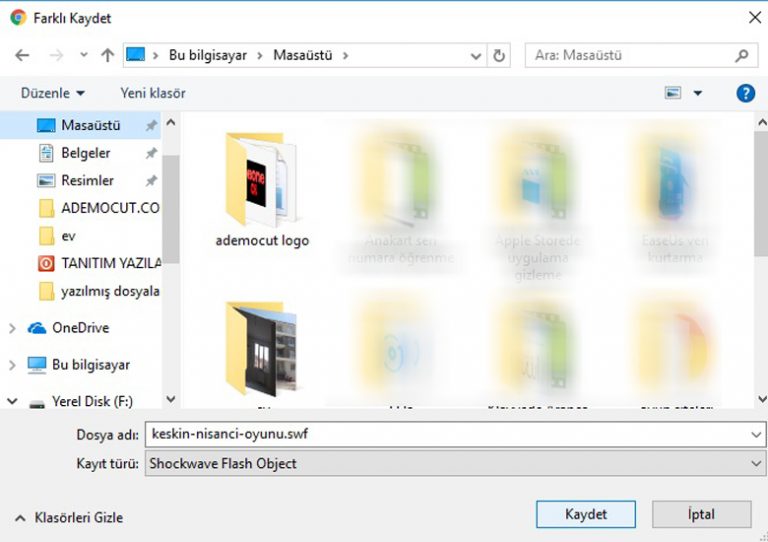This screenshot has width=768, height=542.
Task: Toggle Klasörleri Gizle to hide folders
Action: click(x=68, y=518)
